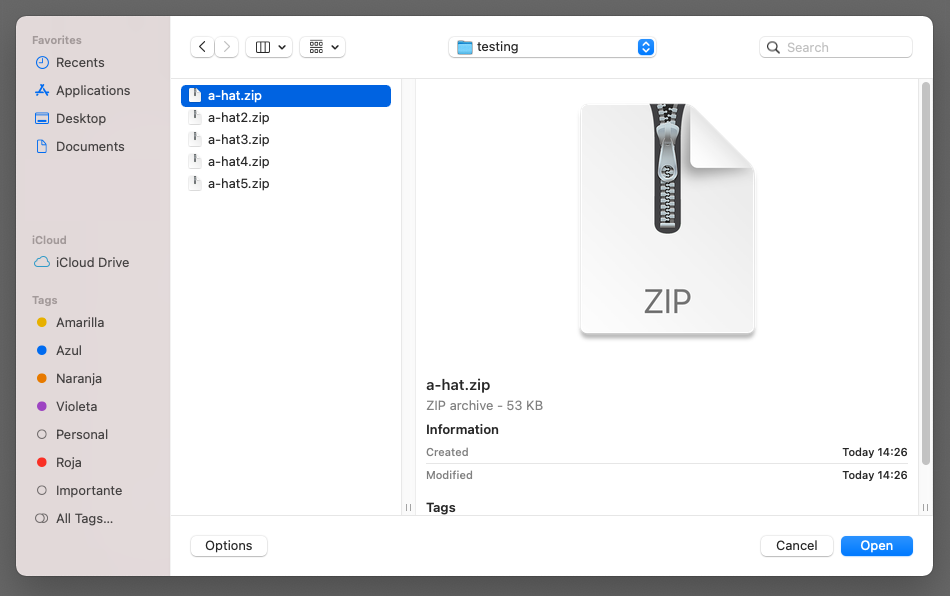950x596 pixels.
Task: Choose the red Roja tag
Action: (x=69, y=462)
